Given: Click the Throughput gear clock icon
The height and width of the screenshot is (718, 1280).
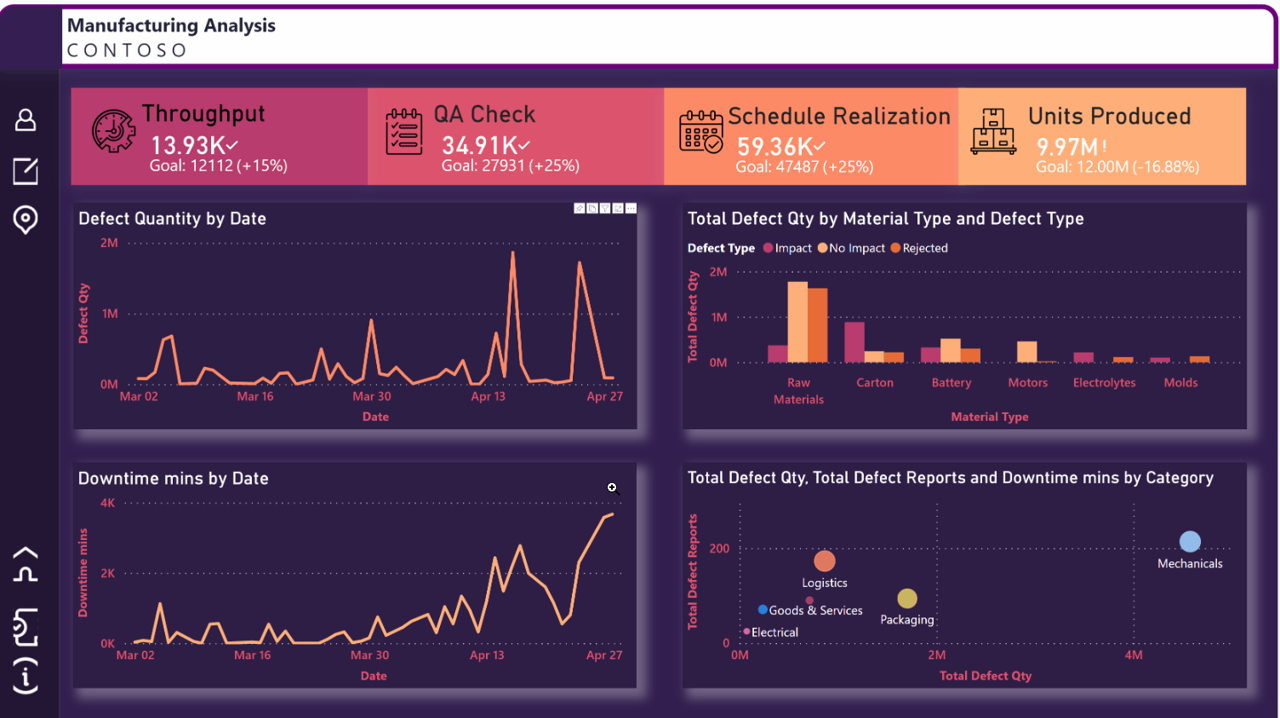Looking at the screenshot, I should pos(114,131).
